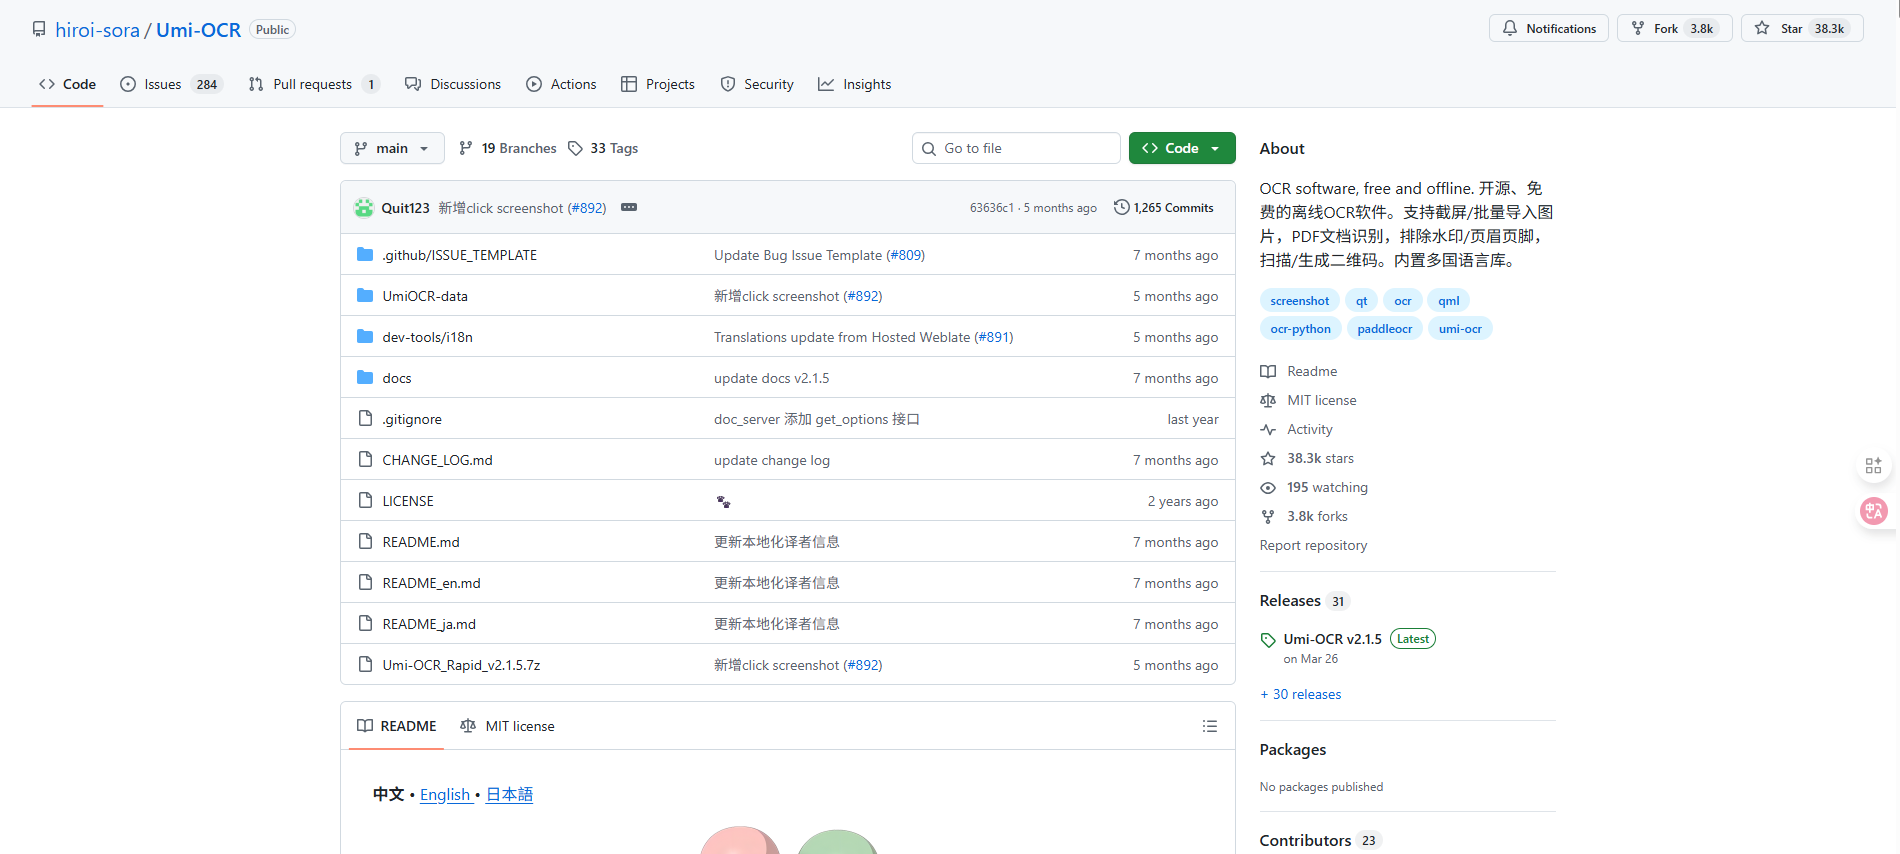Open the Pull requests tab
This screenshot has width=1900, height=854.
pyautogui.click(x=314, y=84)
